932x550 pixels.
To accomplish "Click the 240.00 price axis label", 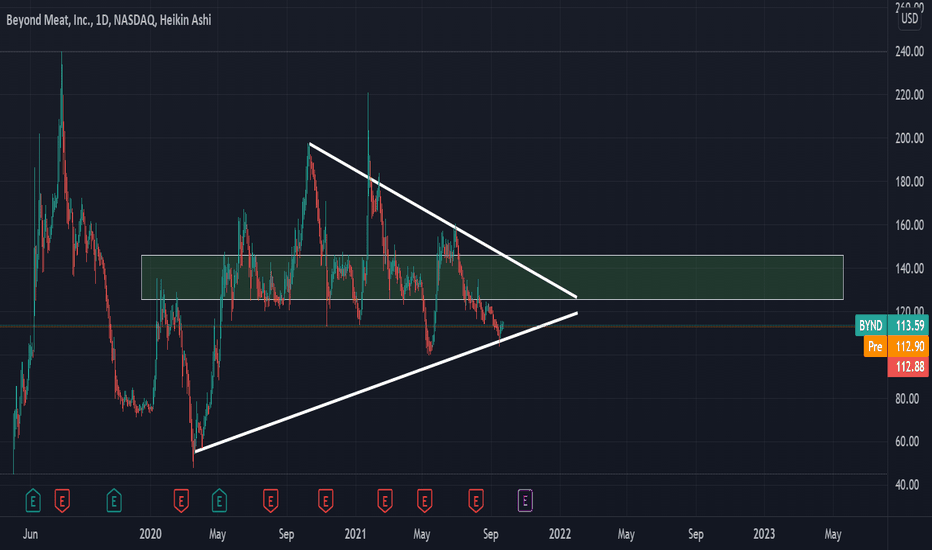I will coord(909,52).
